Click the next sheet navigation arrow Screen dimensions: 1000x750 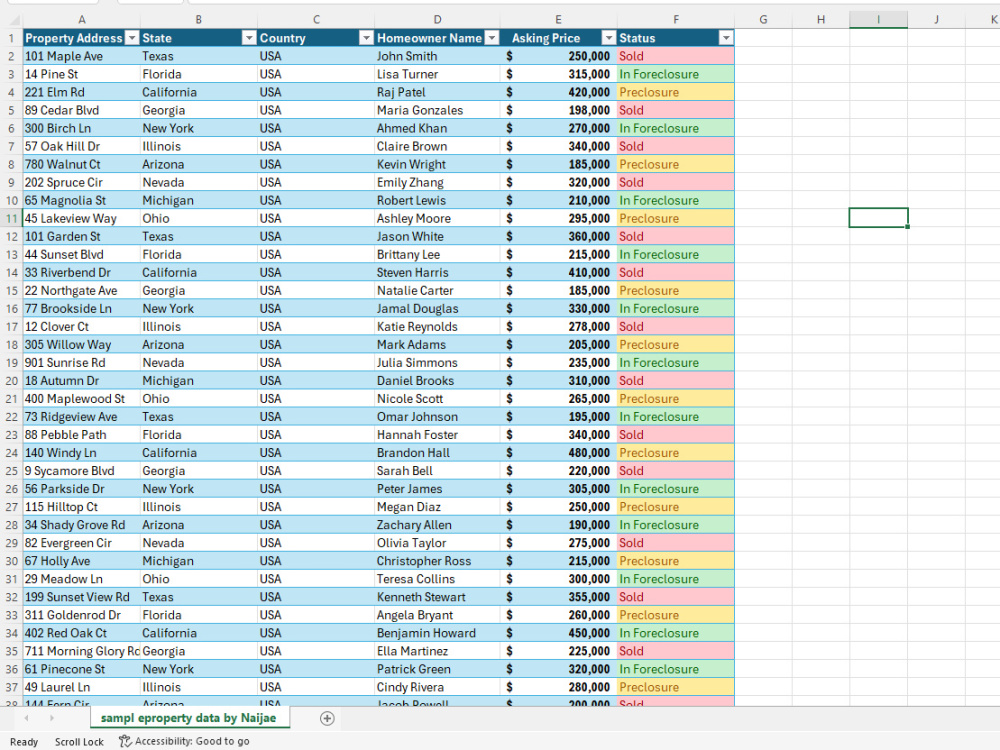(52, 719)
